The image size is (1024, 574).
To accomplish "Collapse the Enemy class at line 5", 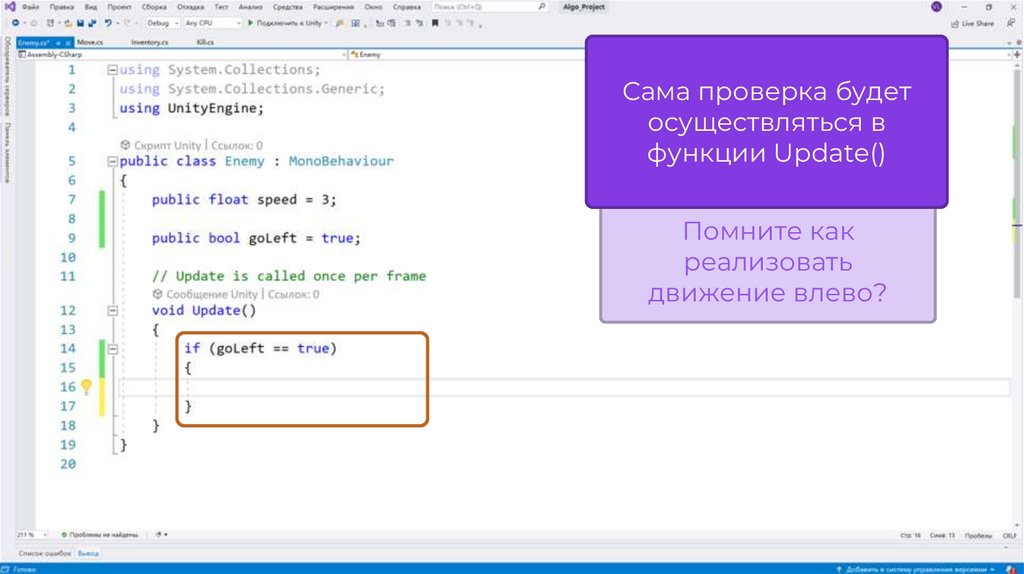I will (x=112, y=161).
